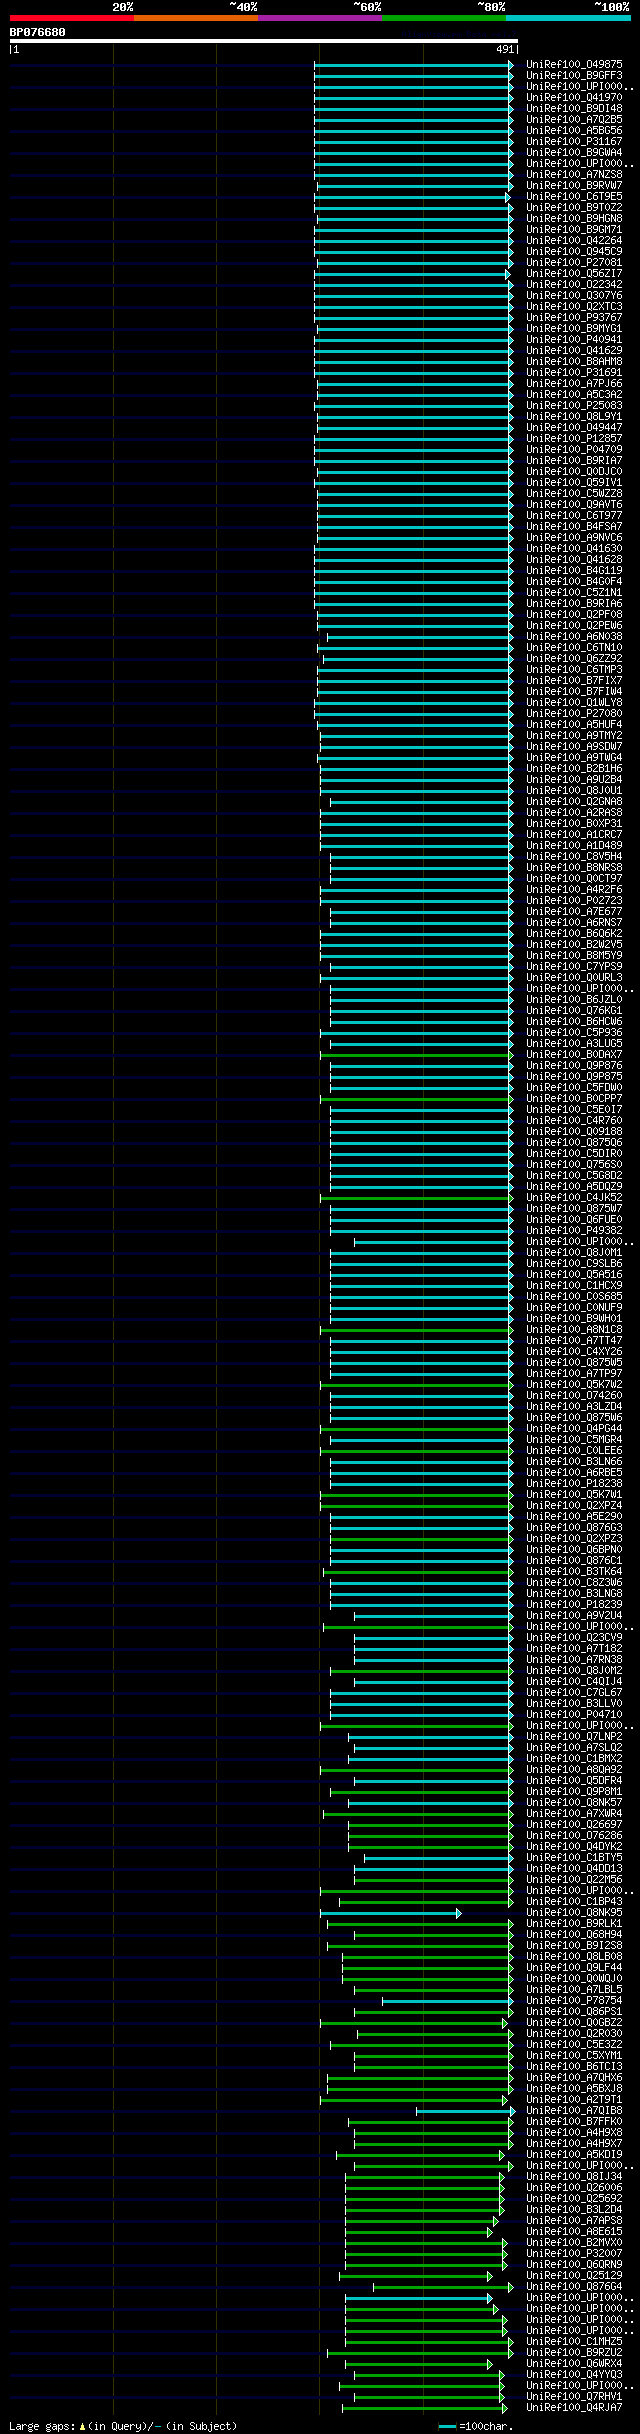Select hit label UniRef100_Q6WRX4
640x2434 pixels.
574,2363
